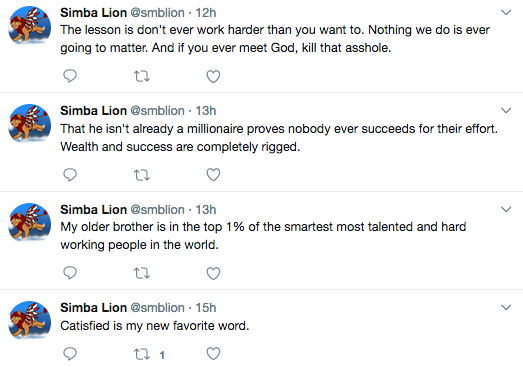The width and height of the screenshot is (523, 367).
Task: Reply to the 'Catisfied' tweet
Action: (70, 354)
